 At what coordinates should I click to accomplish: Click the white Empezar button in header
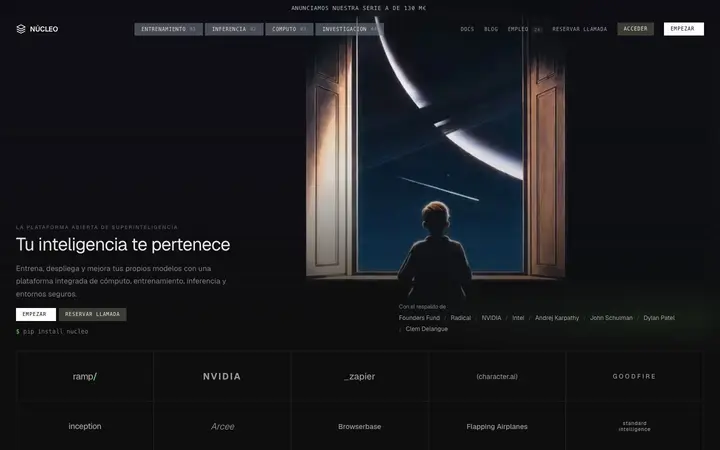coord(683,29)
